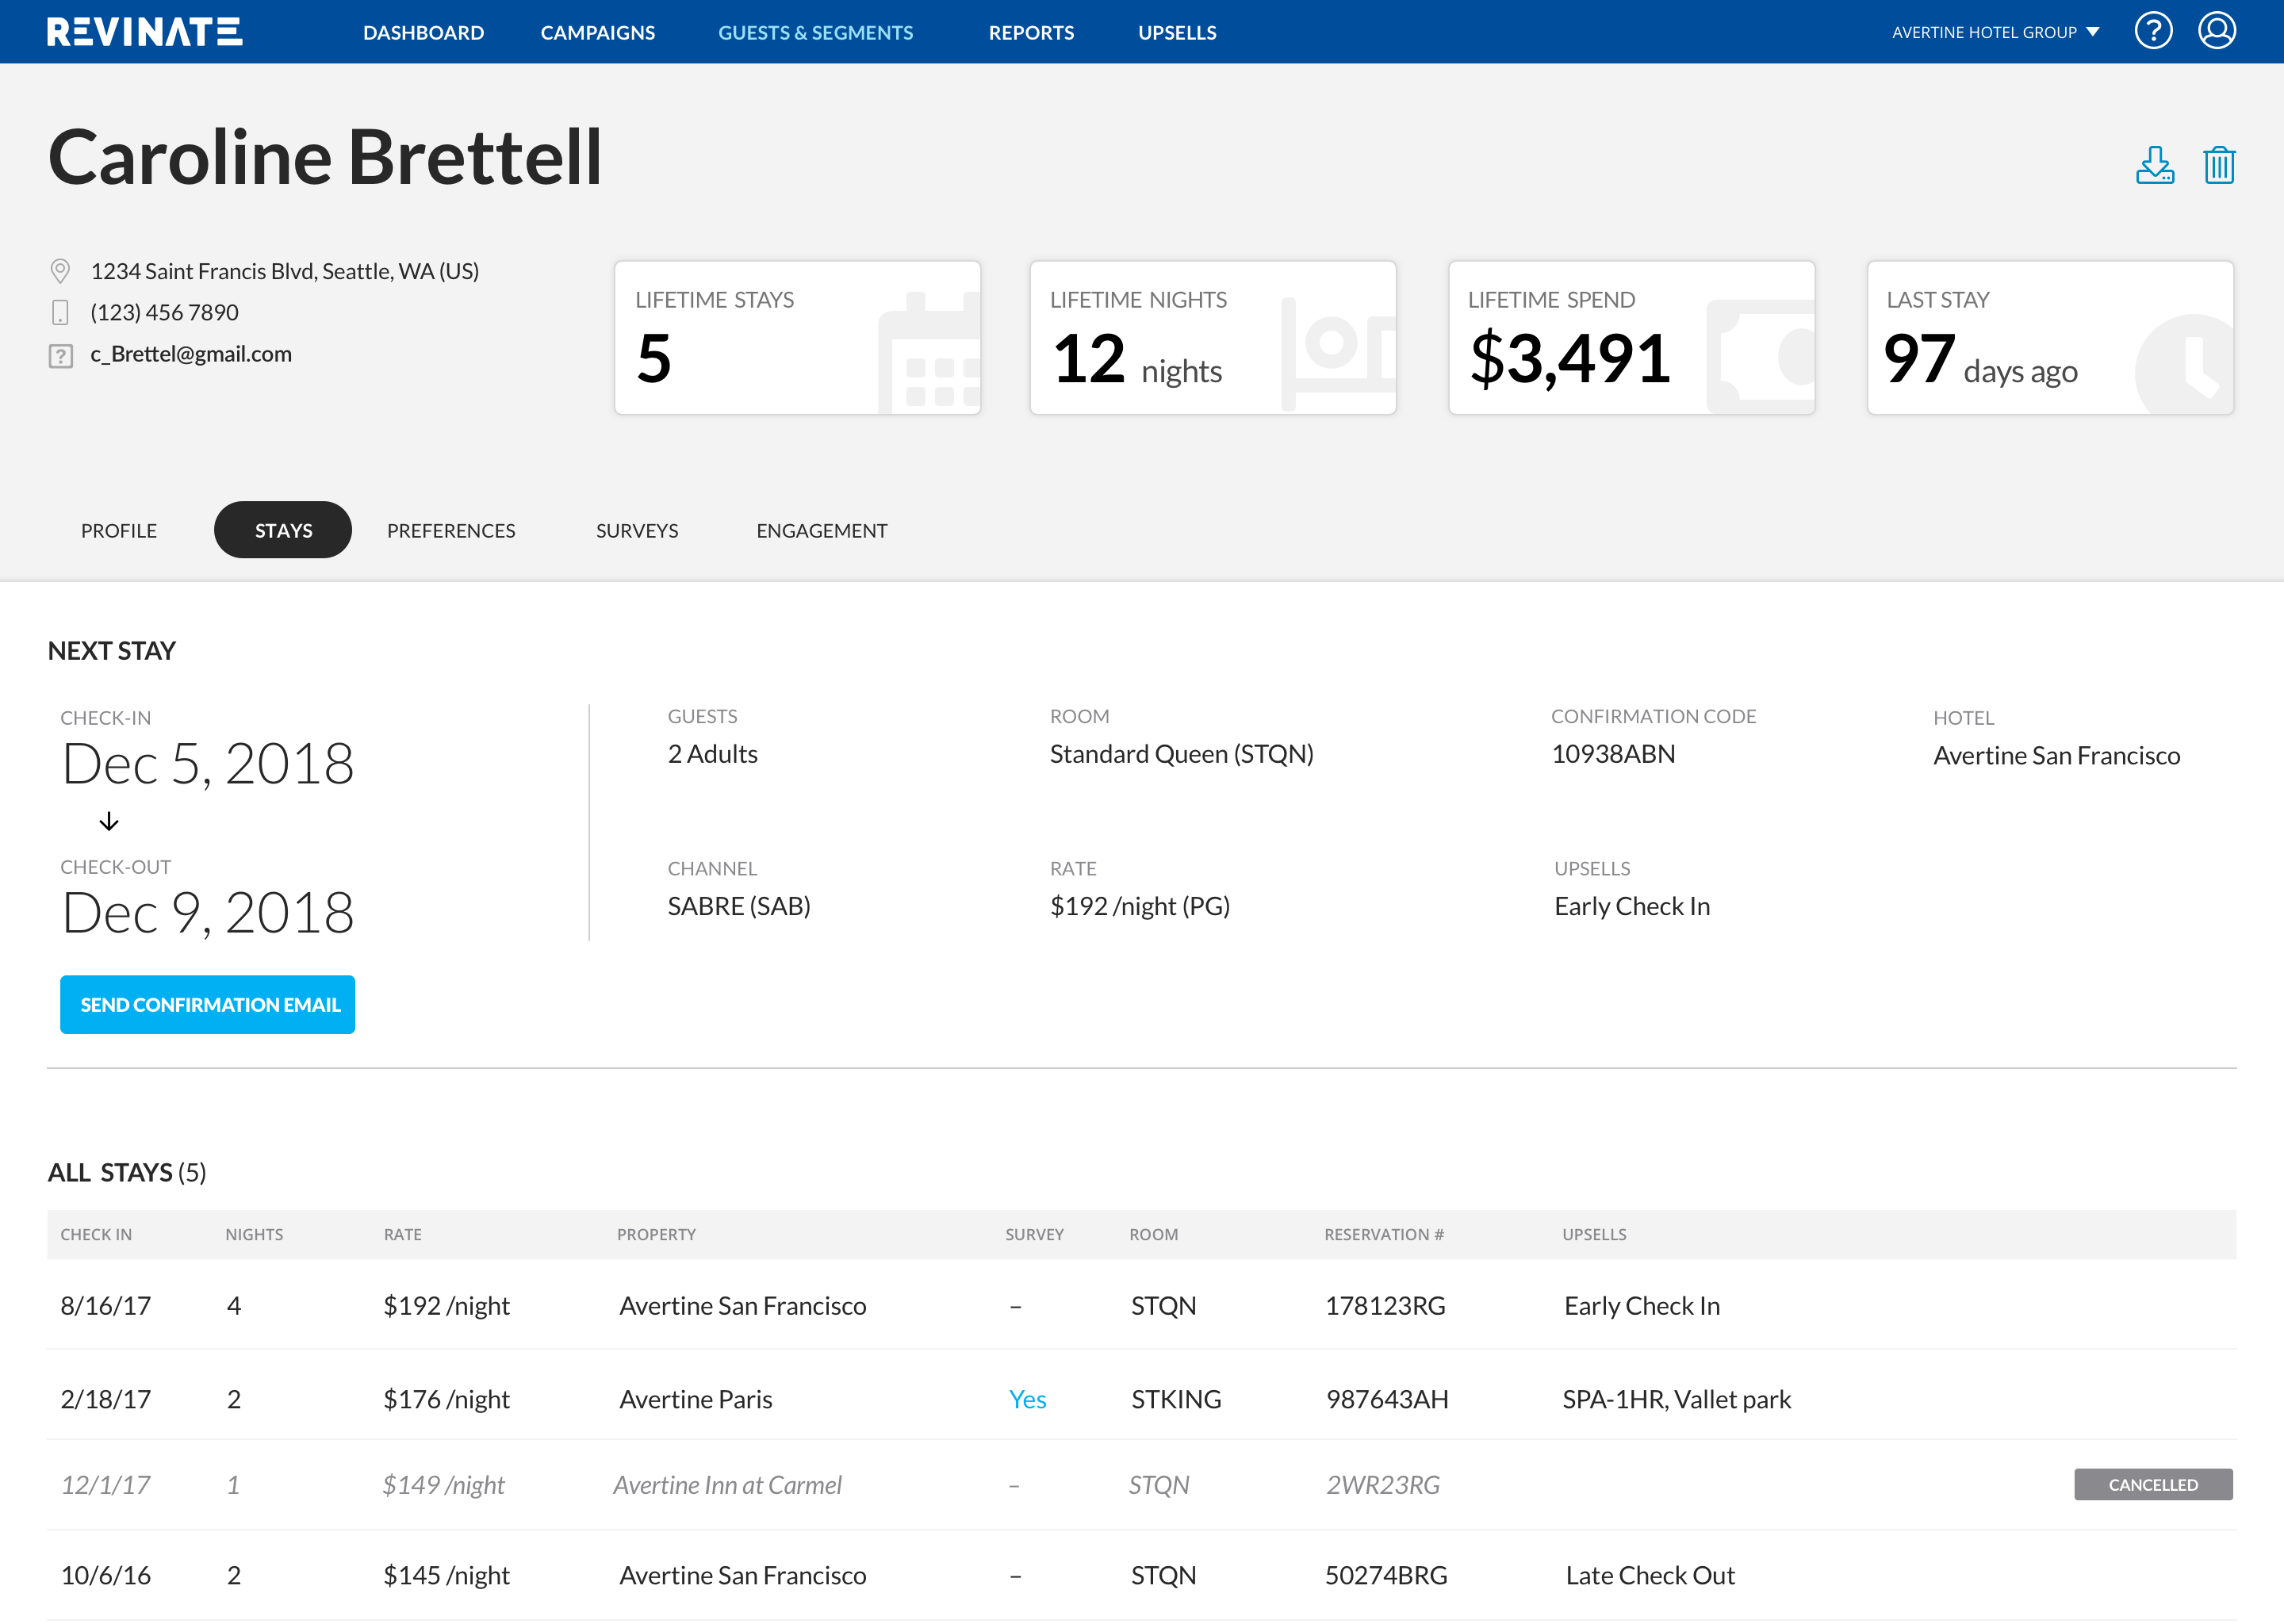Open the Campaigns menu
The image size is (2284, 1624).
tap(597, 33)
